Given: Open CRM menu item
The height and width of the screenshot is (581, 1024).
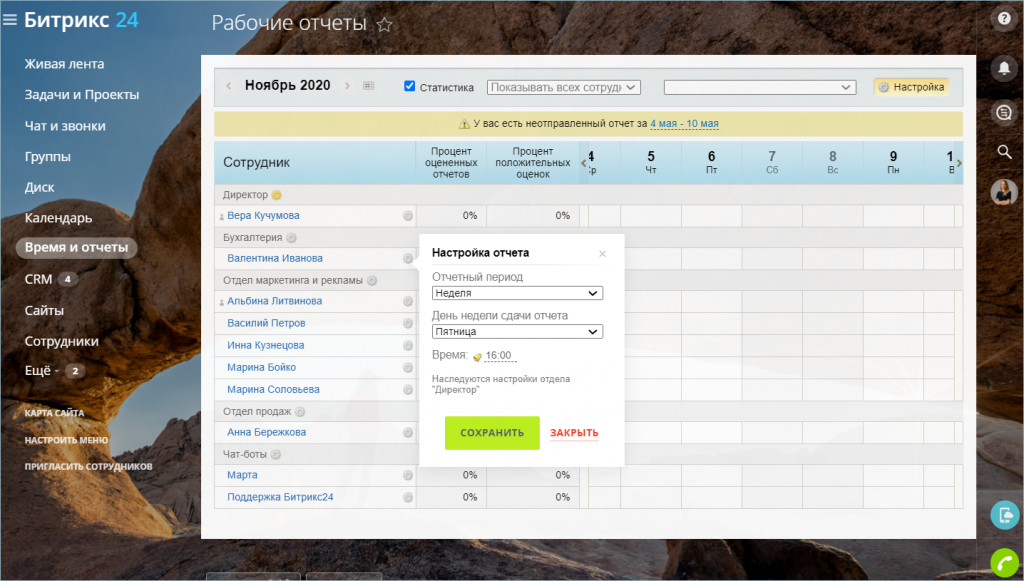Looking at the screenshot, I should point(38,279).
